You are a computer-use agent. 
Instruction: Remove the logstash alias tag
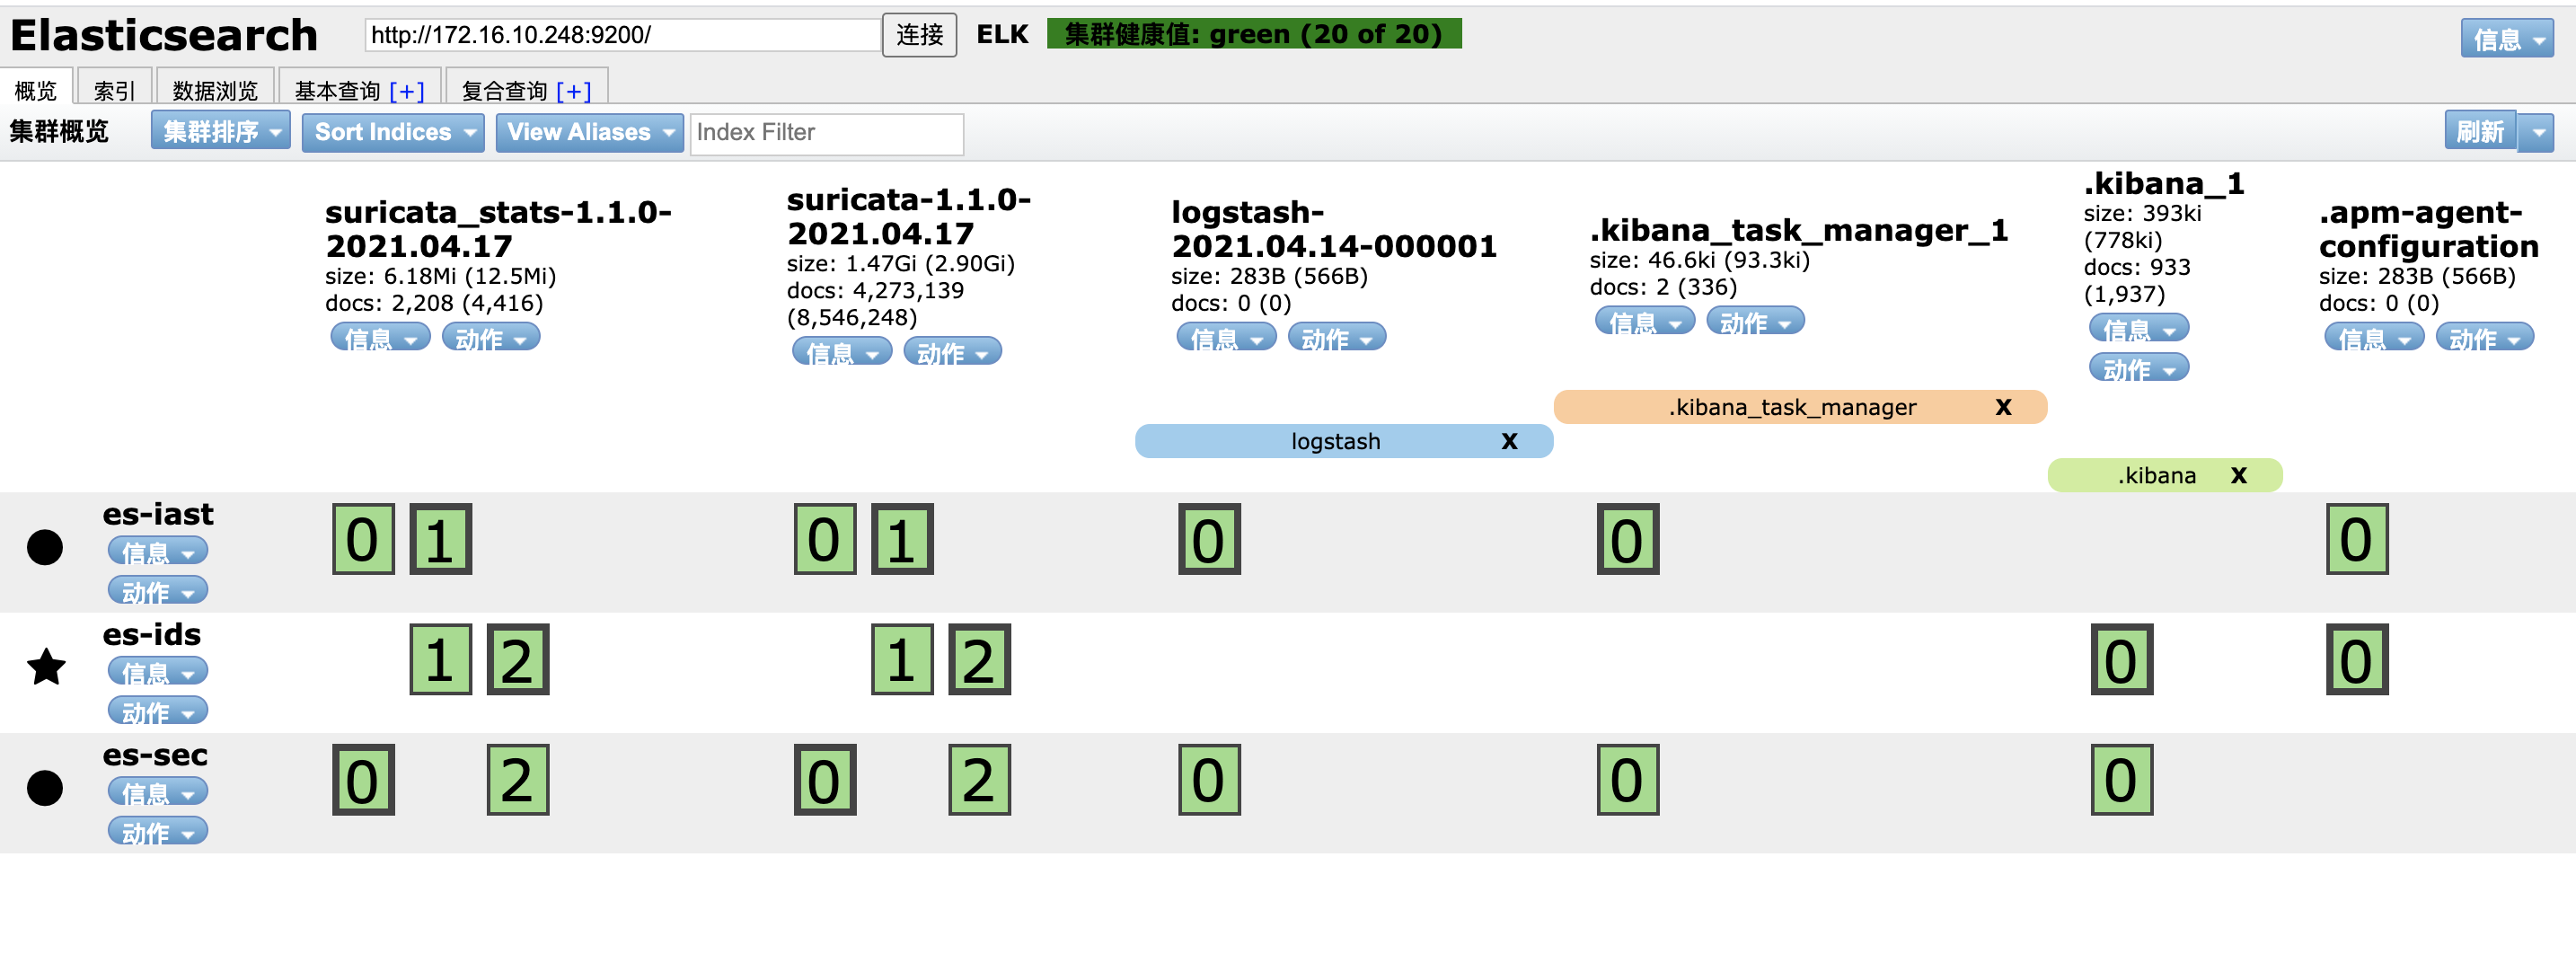coord(1508,440)
